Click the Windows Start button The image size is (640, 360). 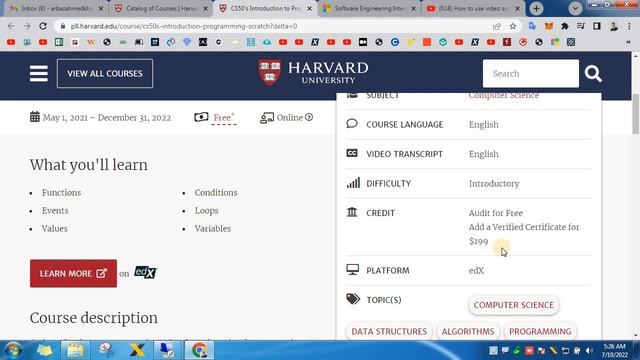click(13, 350)
